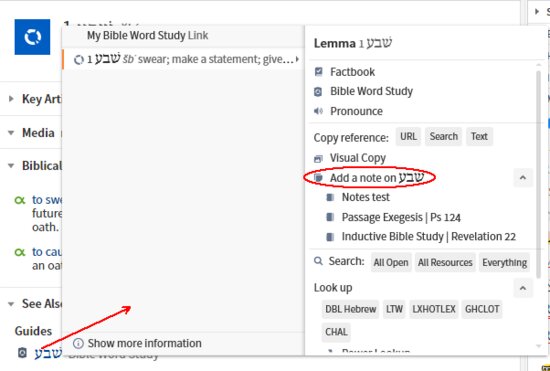The width and height of the screenshot is (550, 371).
Task: Look up in DBL Hebrew
Action: click(350, 309)
